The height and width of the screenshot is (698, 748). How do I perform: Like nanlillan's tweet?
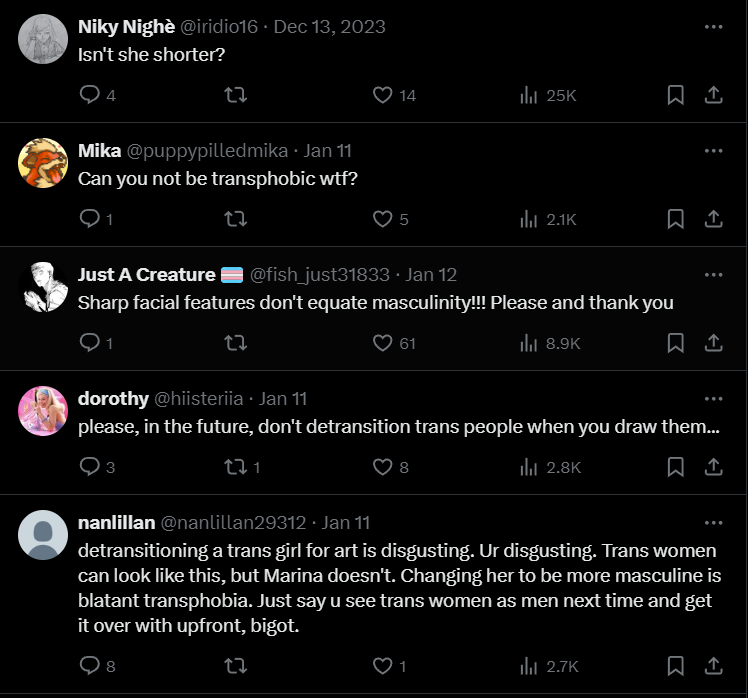382,665
